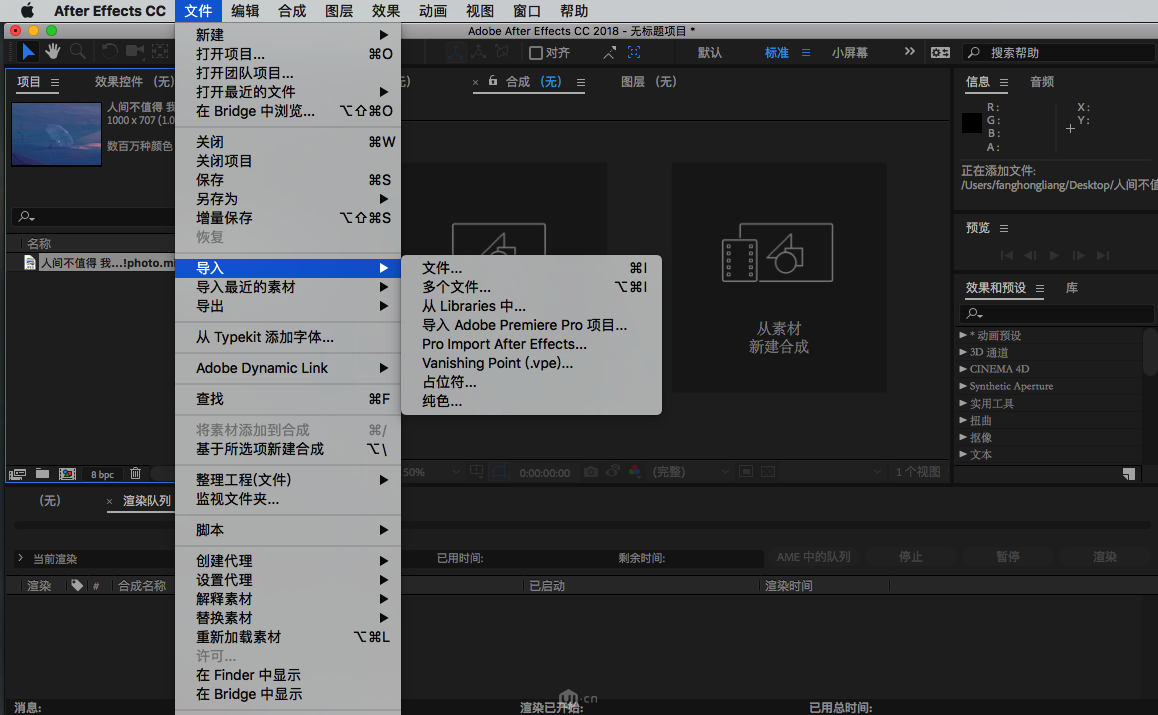Show more workspaces with double chevron
This screenshot has width=1158, height=715.
[909, 52]
